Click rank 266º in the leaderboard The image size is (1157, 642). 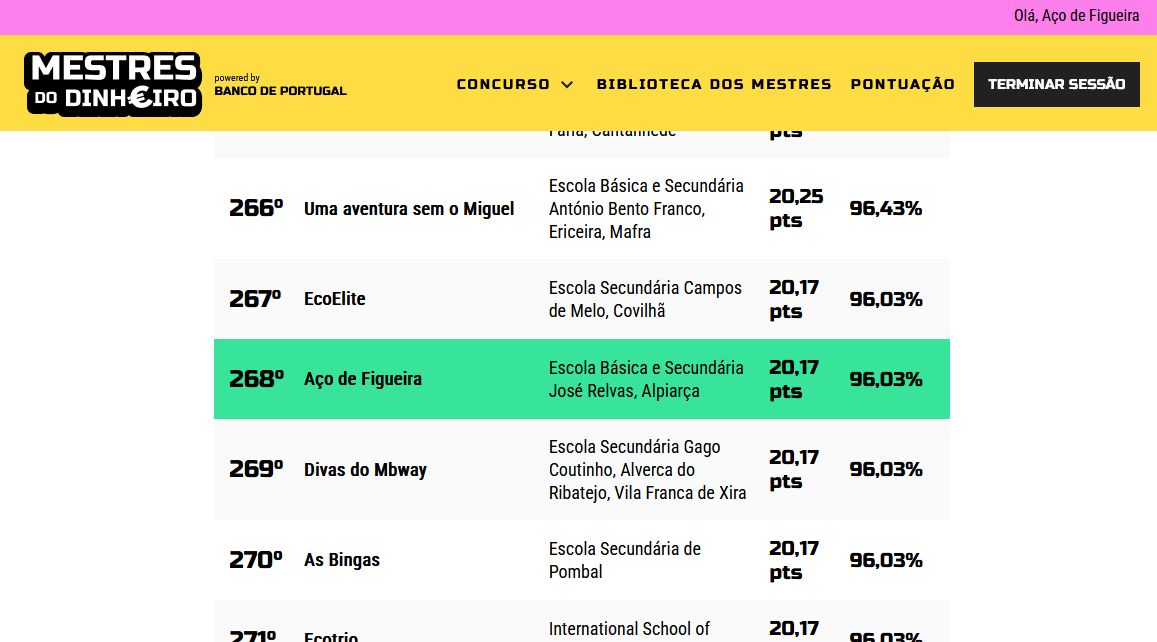coord(256,208)
